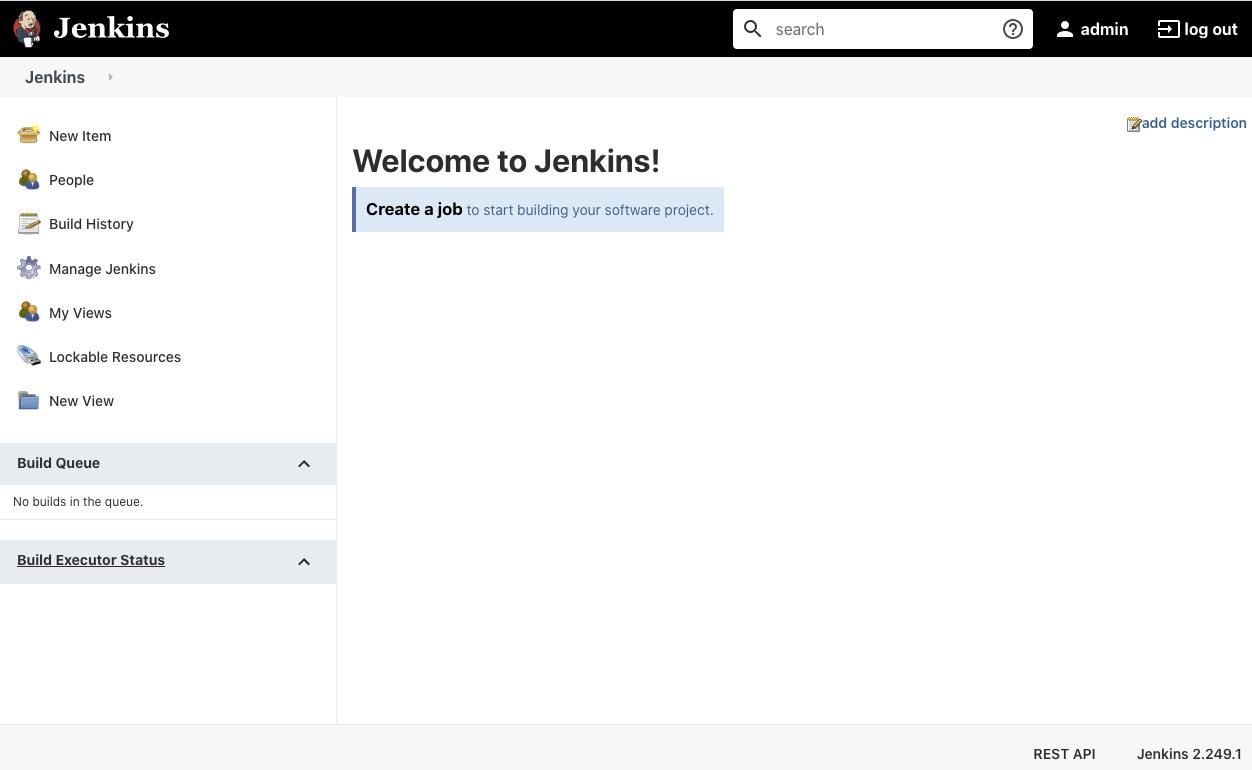This screenshot has height=770, width=1252.
Task: Open the REST API footer link
Action: (x=1064, y=754)
